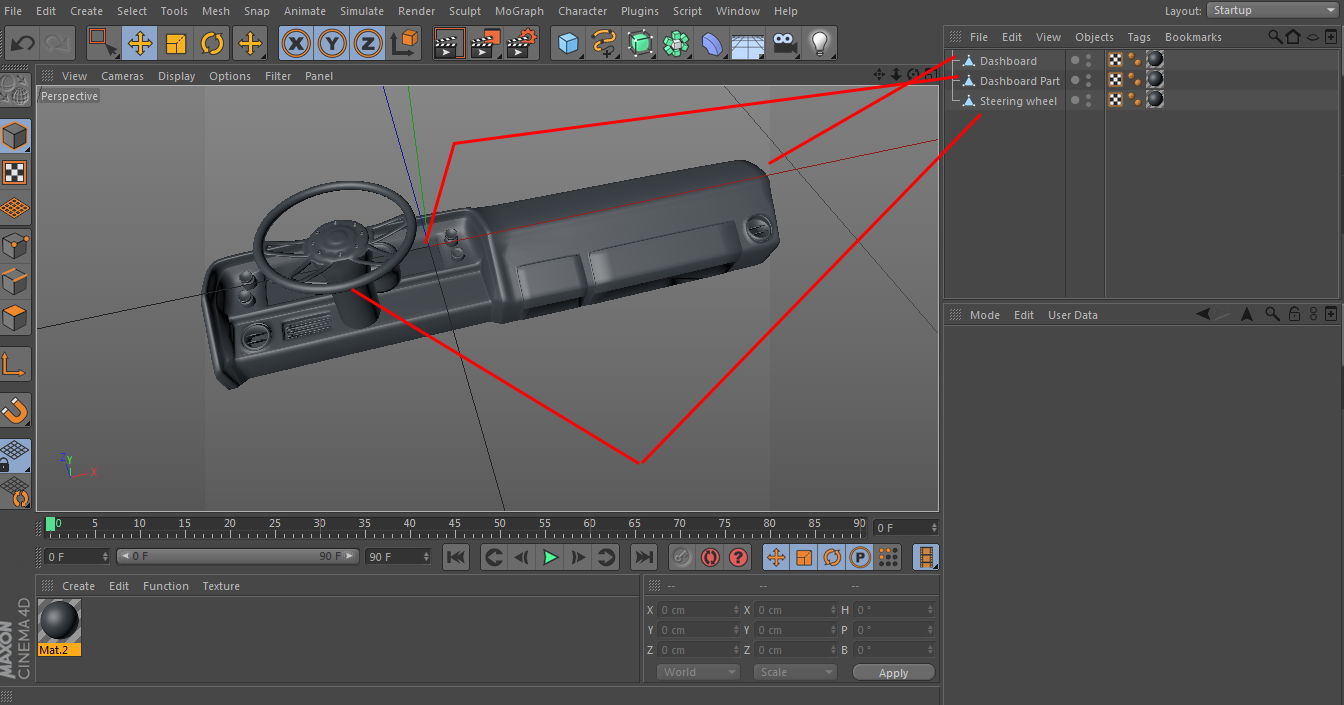
Task: Toggle Y-axis lock
Action: click(x=332, y=44)
